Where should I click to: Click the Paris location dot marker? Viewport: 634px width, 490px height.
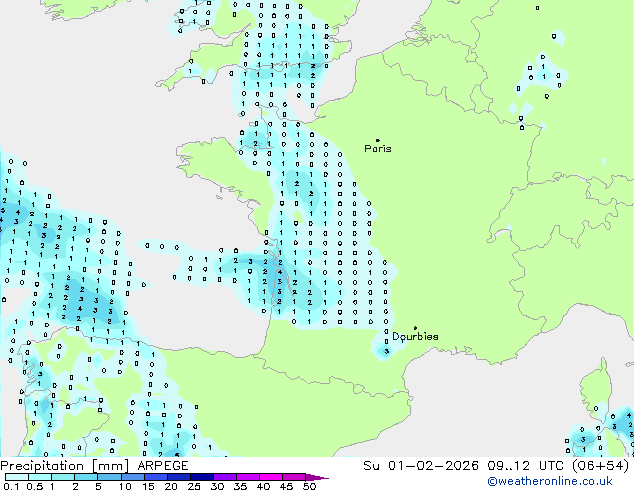coord(377,140)
